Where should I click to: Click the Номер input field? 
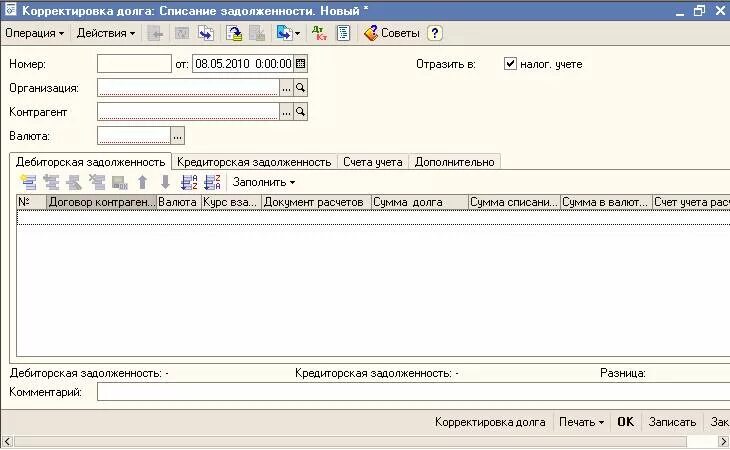tap(134, 64)
